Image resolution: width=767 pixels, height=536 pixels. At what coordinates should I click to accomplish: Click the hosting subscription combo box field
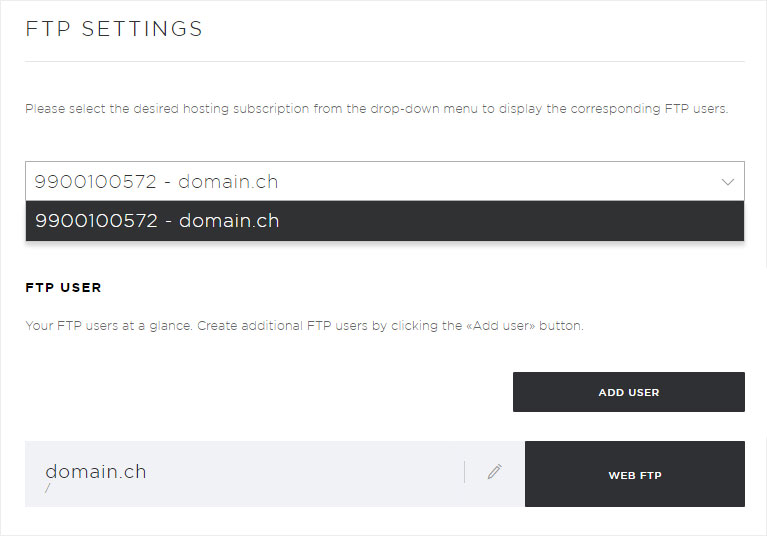[385, 181]
